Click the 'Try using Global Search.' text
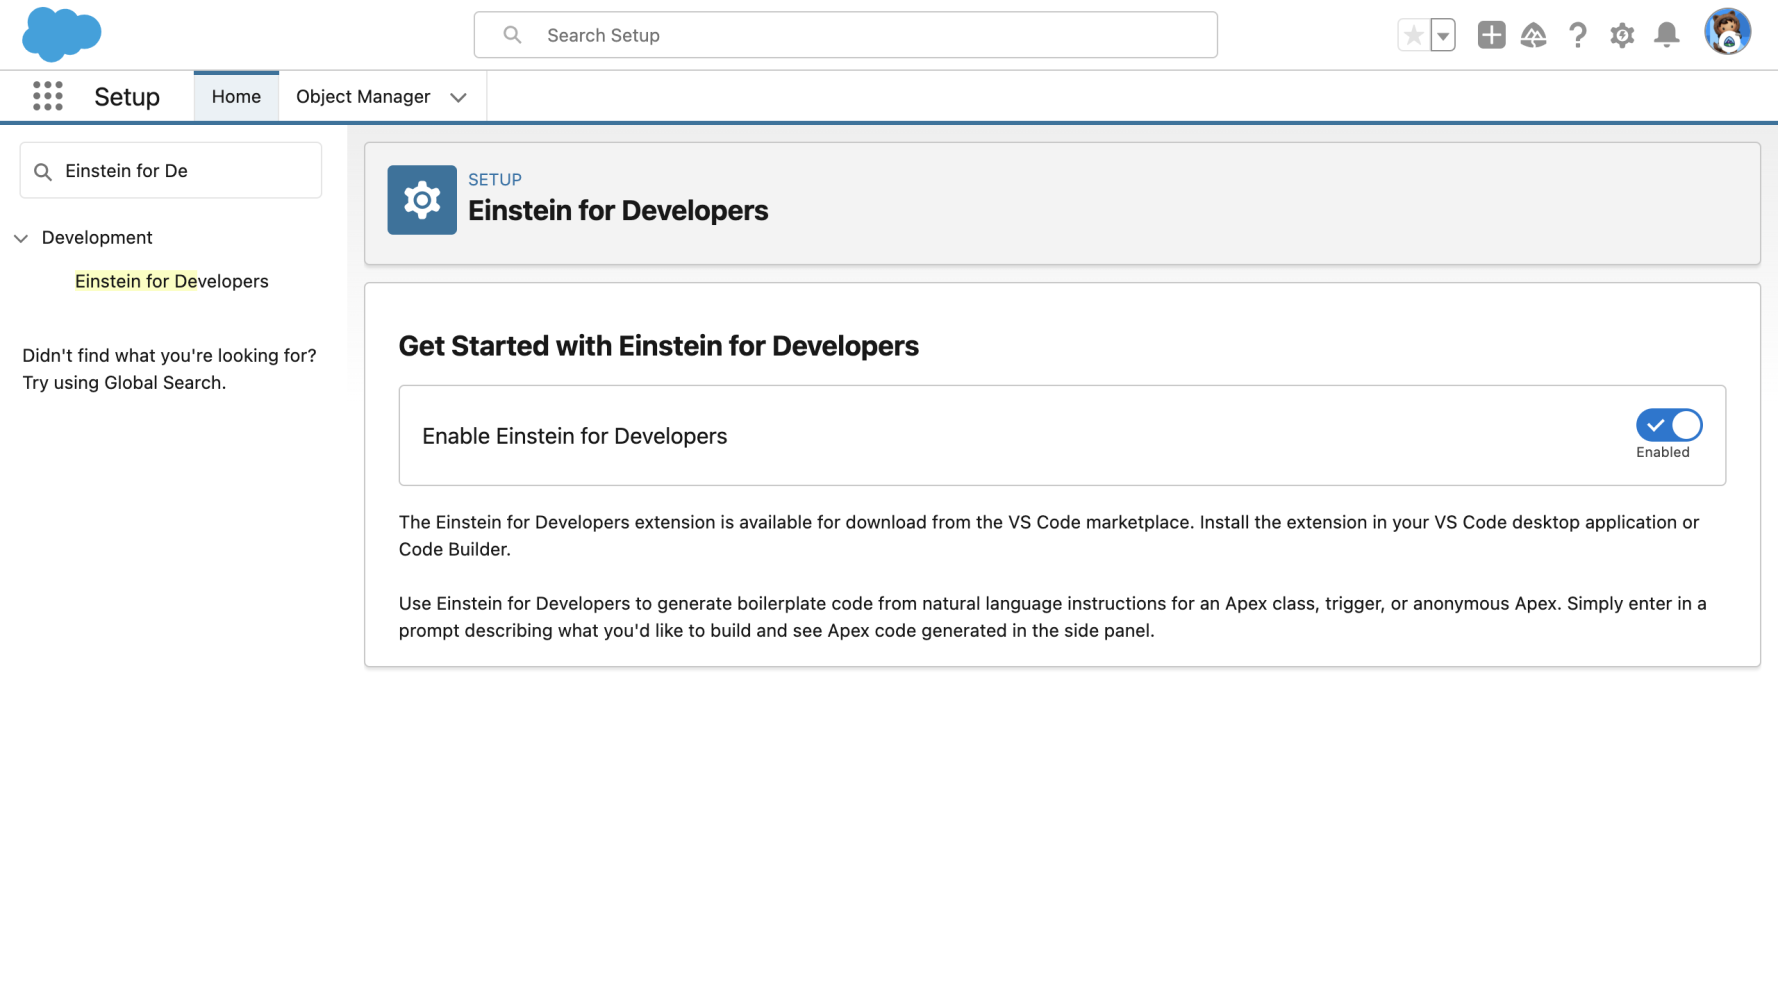 [124, 382]
